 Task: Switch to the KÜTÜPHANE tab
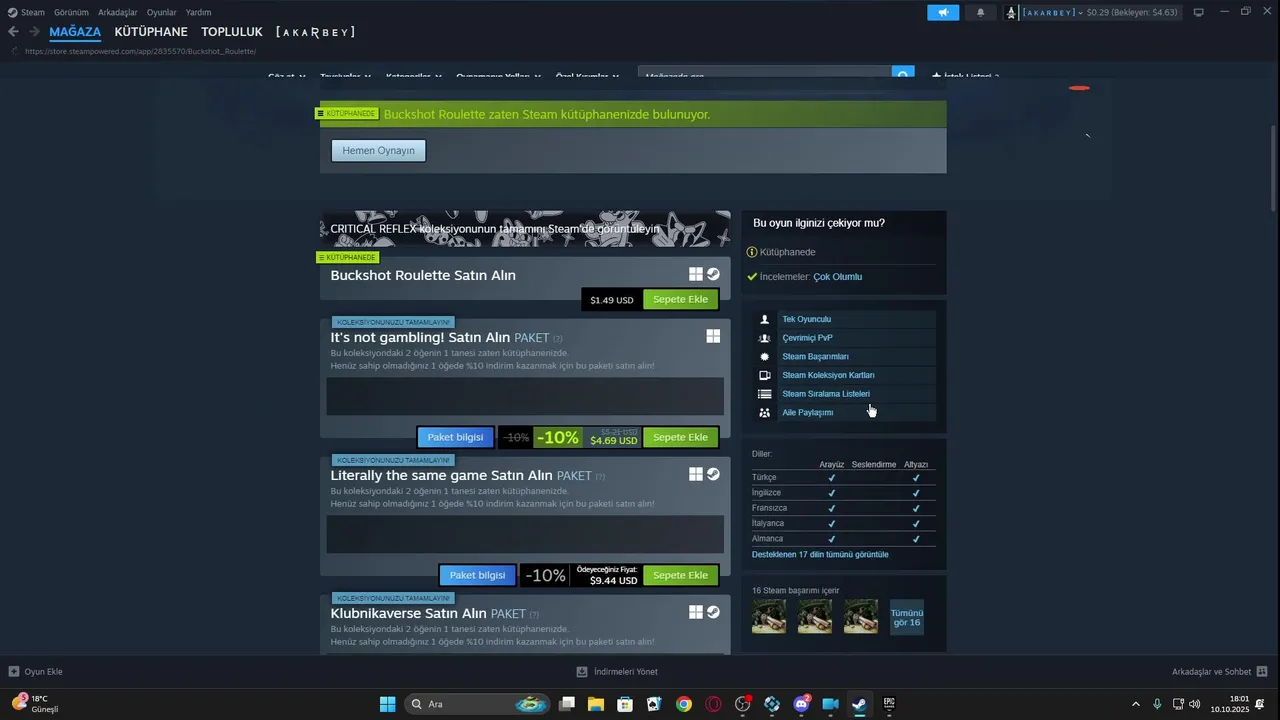(151, 32)
